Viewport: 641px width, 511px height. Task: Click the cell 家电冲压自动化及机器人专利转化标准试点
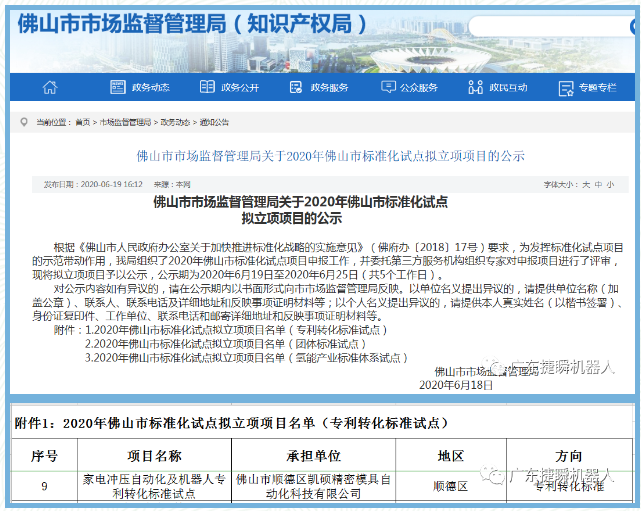(x=154, y=486)
